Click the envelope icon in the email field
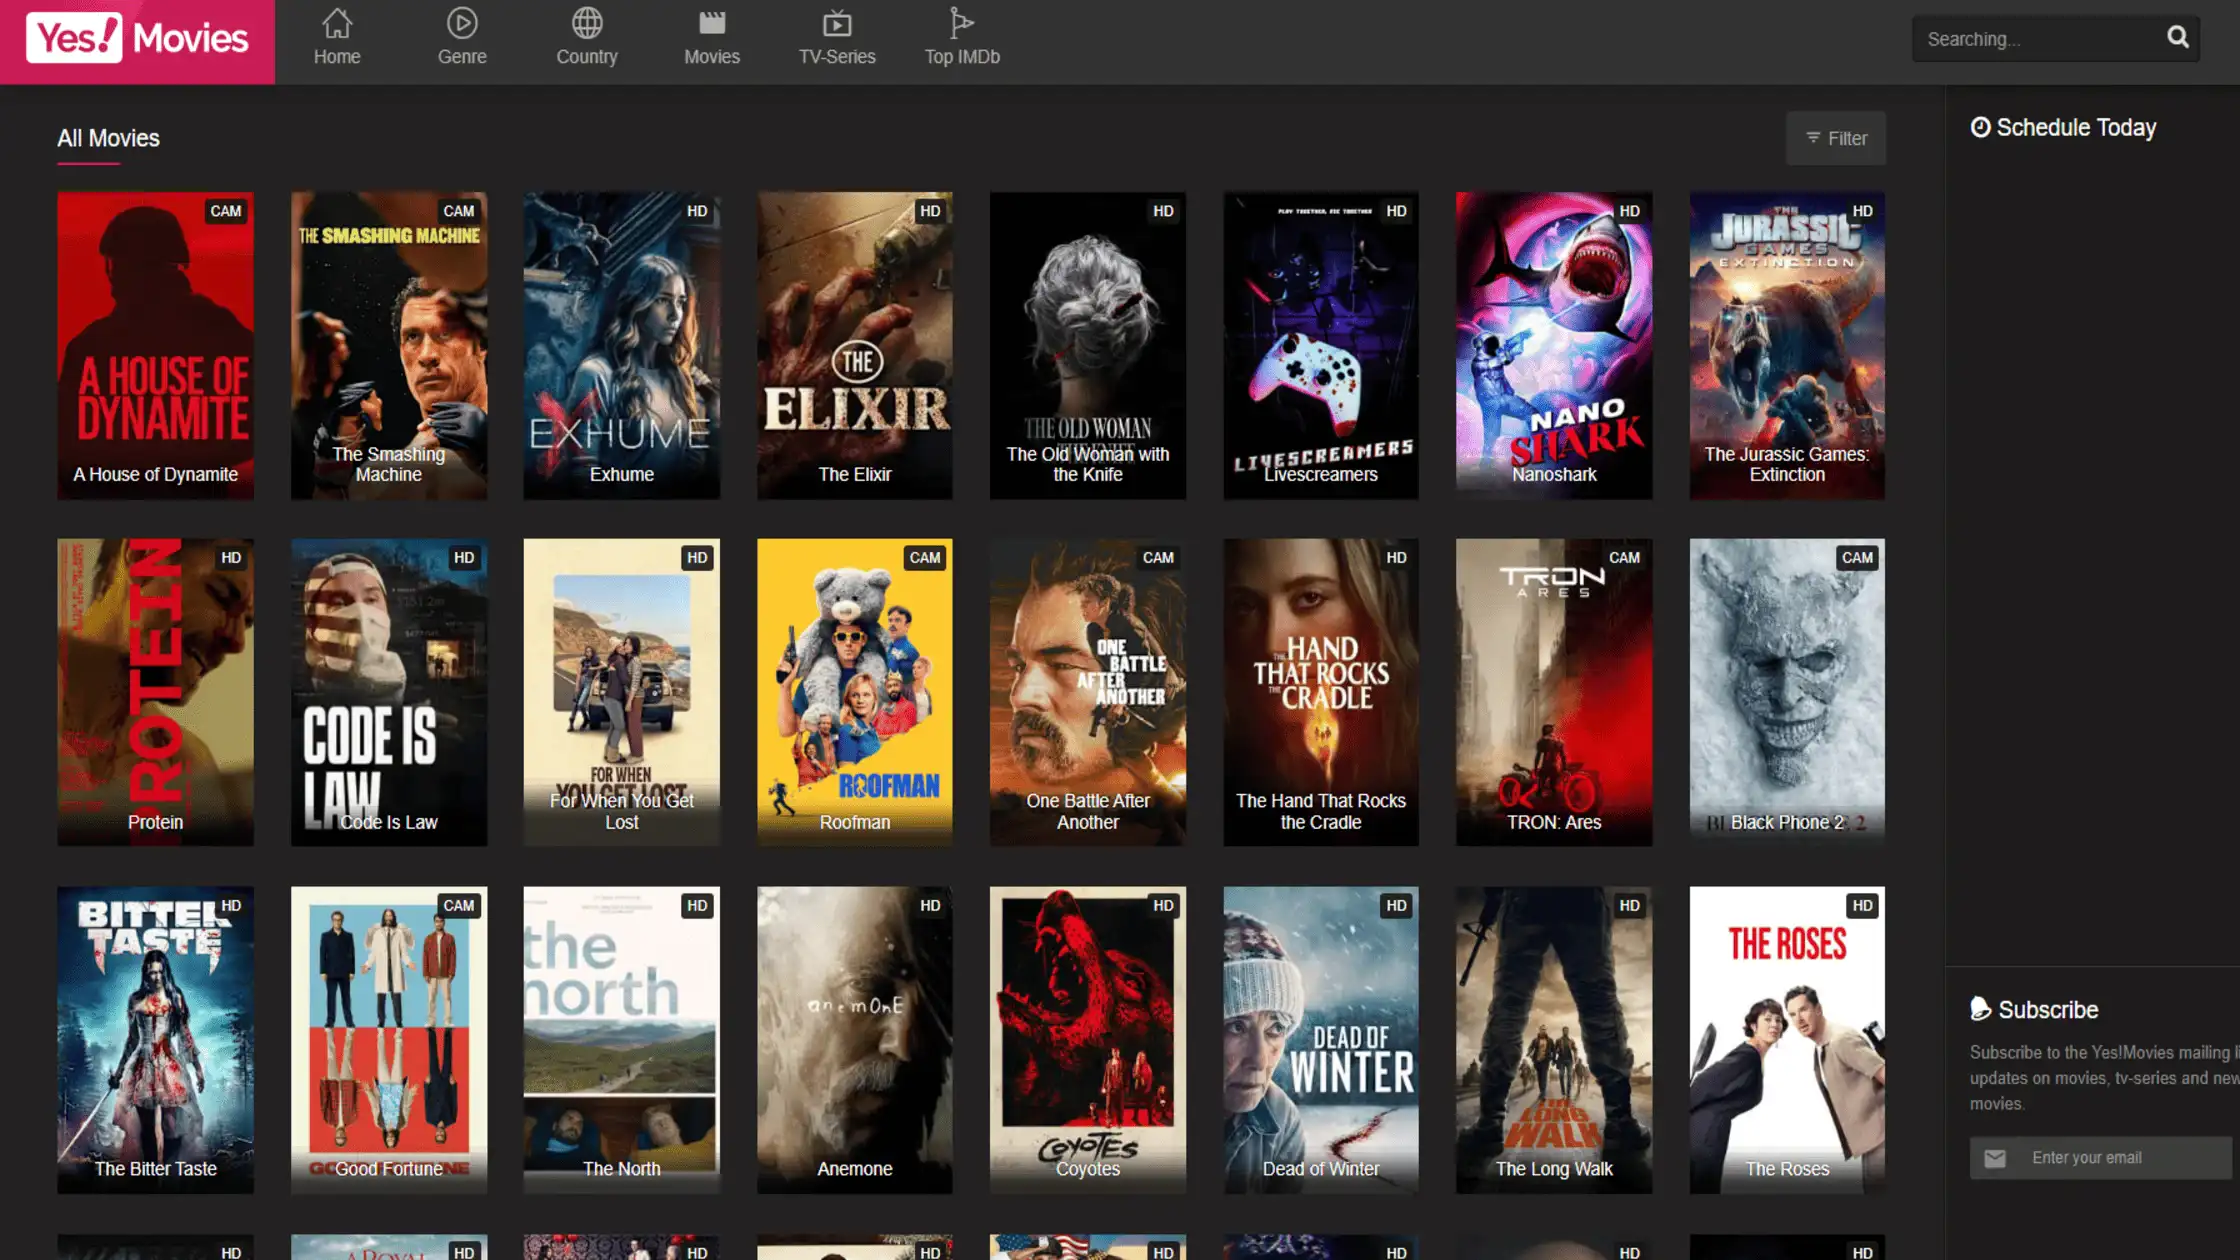This screenshot has height=1260, width=2240. tap(1996, 1158)
